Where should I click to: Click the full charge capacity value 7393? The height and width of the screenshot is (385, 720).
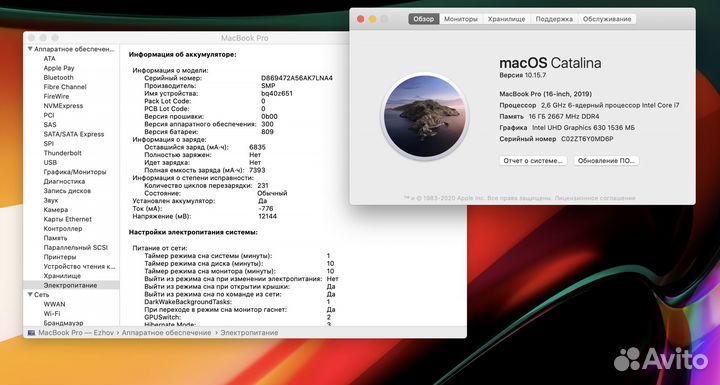(x=257, y=170)
